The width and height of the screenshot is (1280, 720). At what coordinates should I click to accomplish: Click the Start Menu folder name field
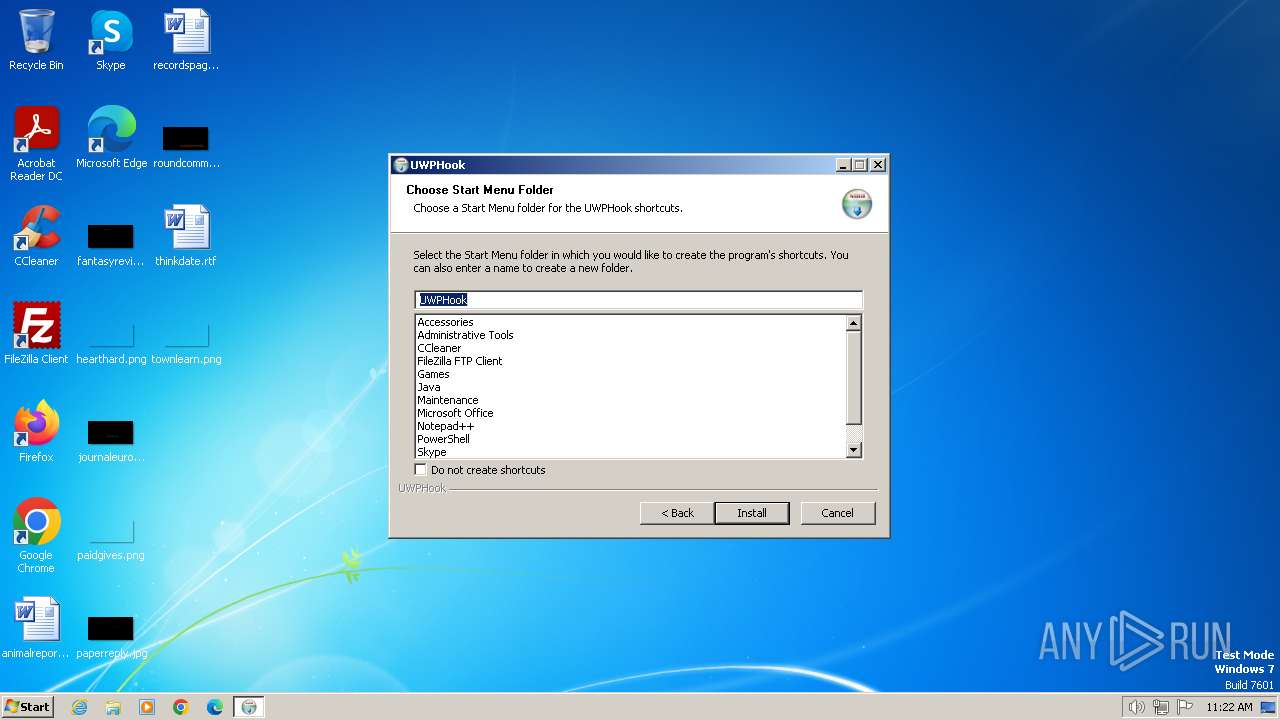pyautogui.click(x=638, y=300)
